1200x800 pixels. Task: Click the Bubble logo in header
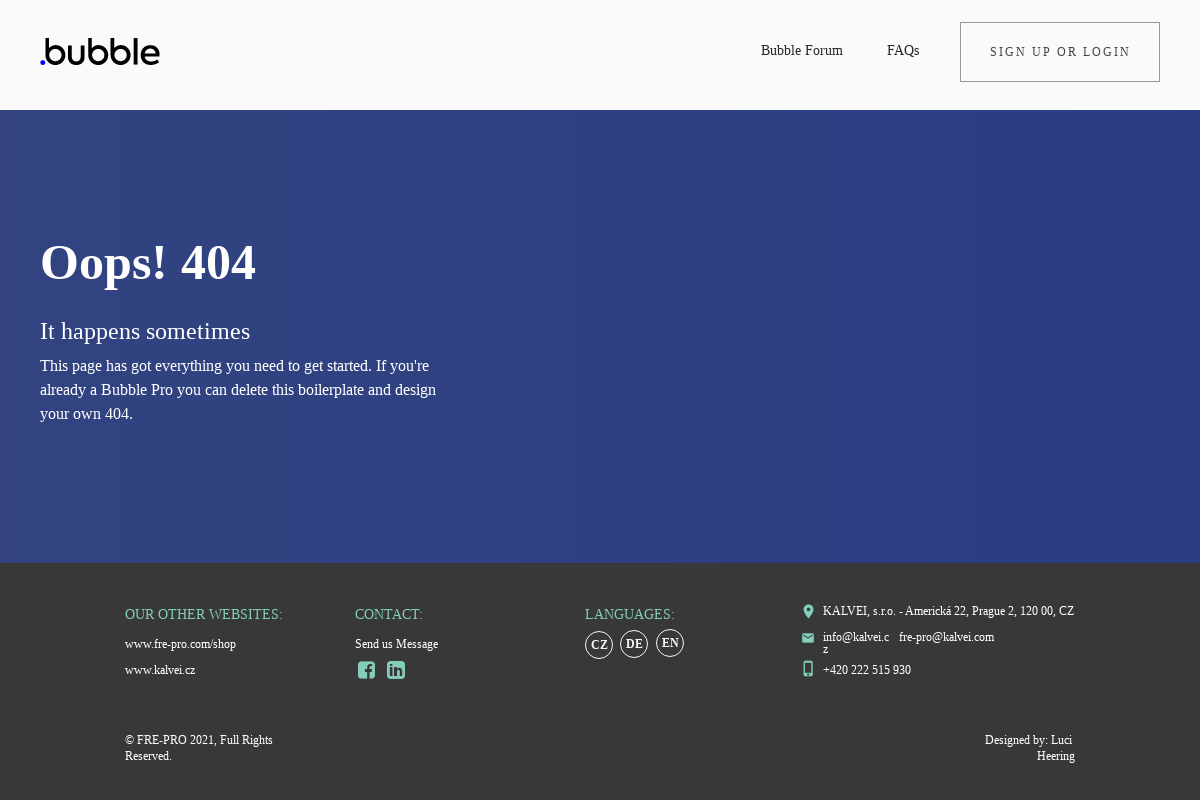click(x=100, y=52)
